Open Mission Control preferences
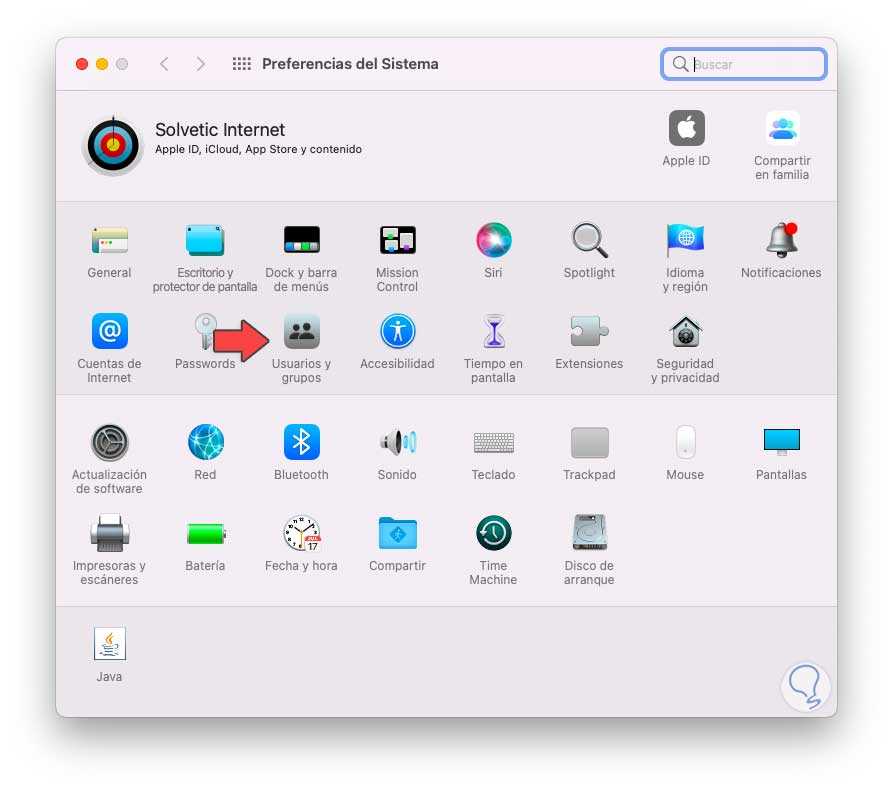The image size is (893, 791). 398,240
